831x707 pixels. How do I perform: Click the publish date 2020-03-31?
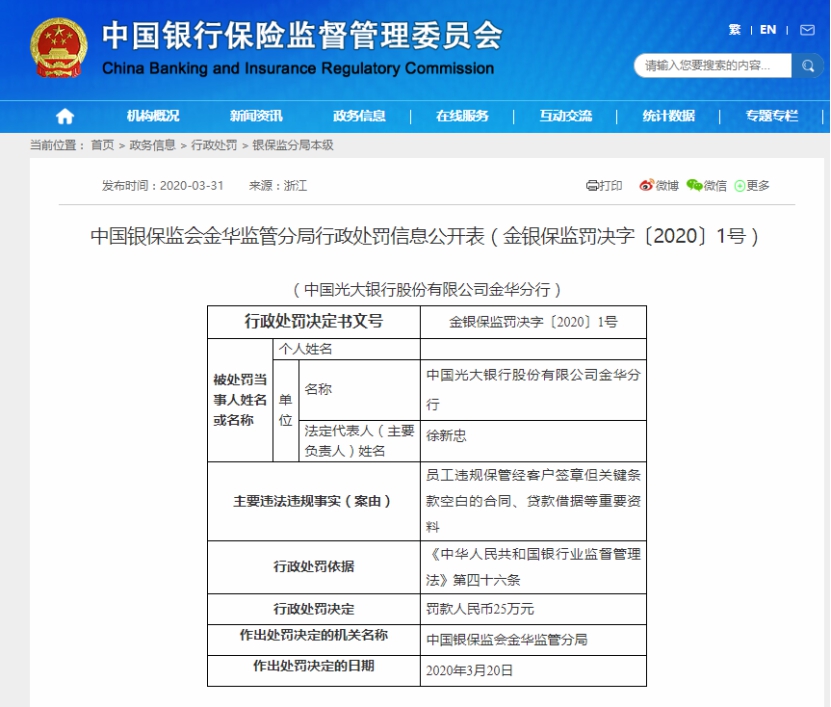tap(191, 186)
